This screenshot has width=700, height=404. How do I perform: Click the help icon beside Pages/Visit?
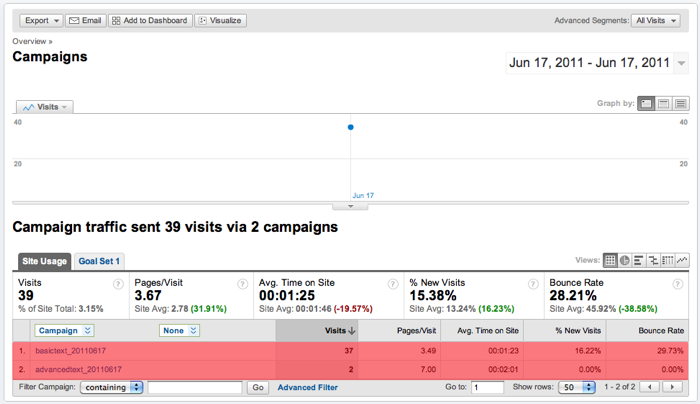(x=242, y=283)
